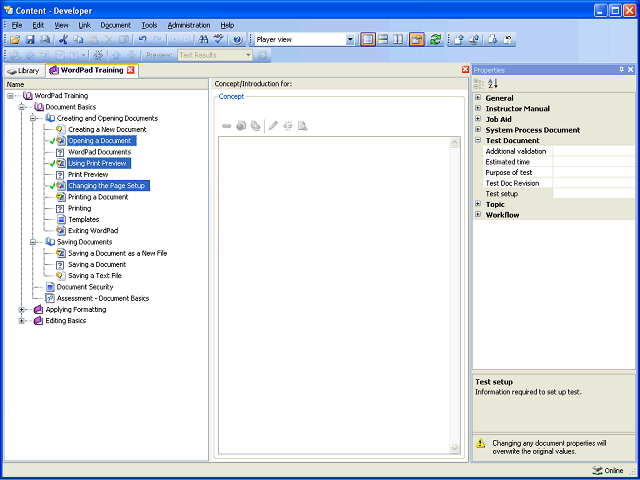Click the Name column header
Image resolution: width=640 pixels, height=480 pixels.
point(106,85)
